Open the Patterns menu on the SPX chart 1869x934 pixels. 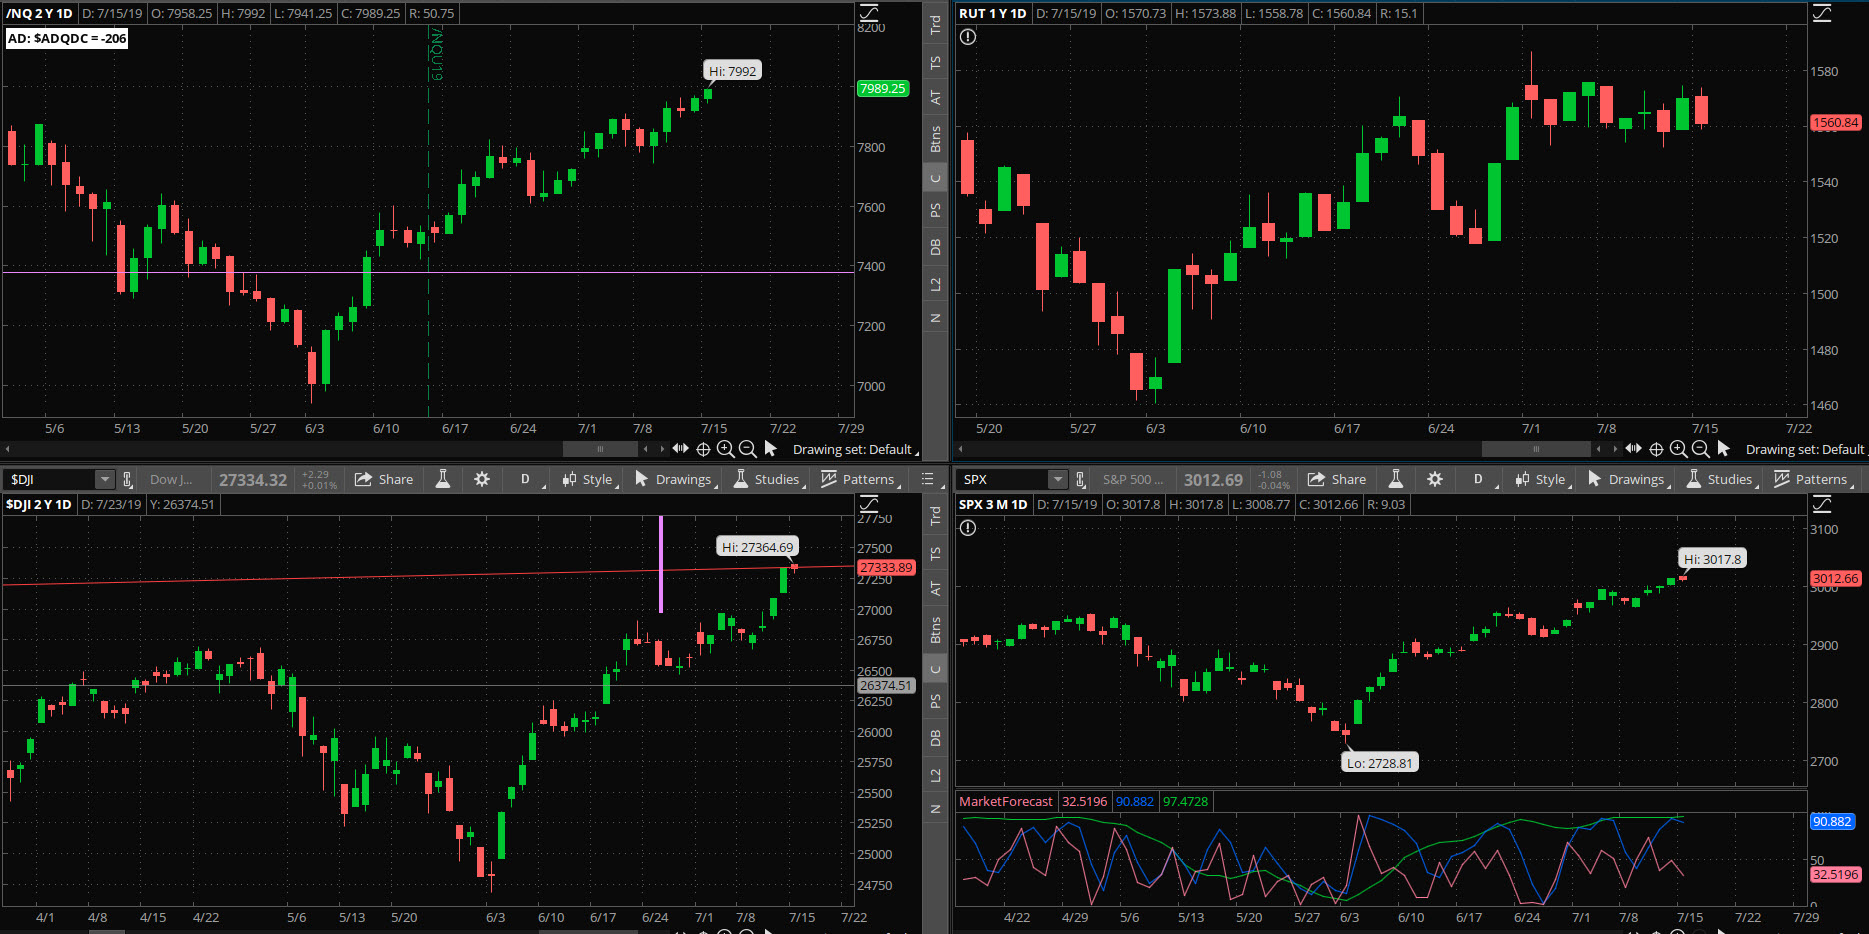(x=1812, y=479)
